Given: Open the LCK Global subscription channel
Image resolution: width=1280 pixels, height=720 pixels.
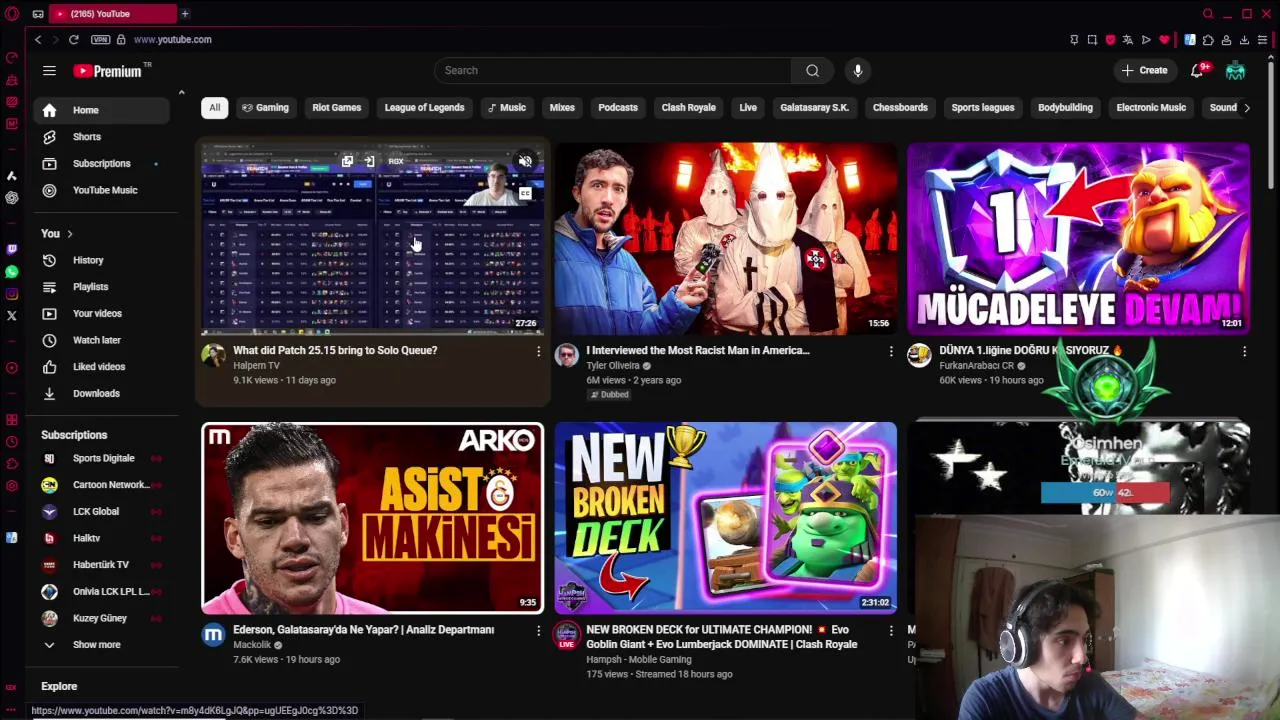Looking at the screenshot, I should tap(102, 511).
